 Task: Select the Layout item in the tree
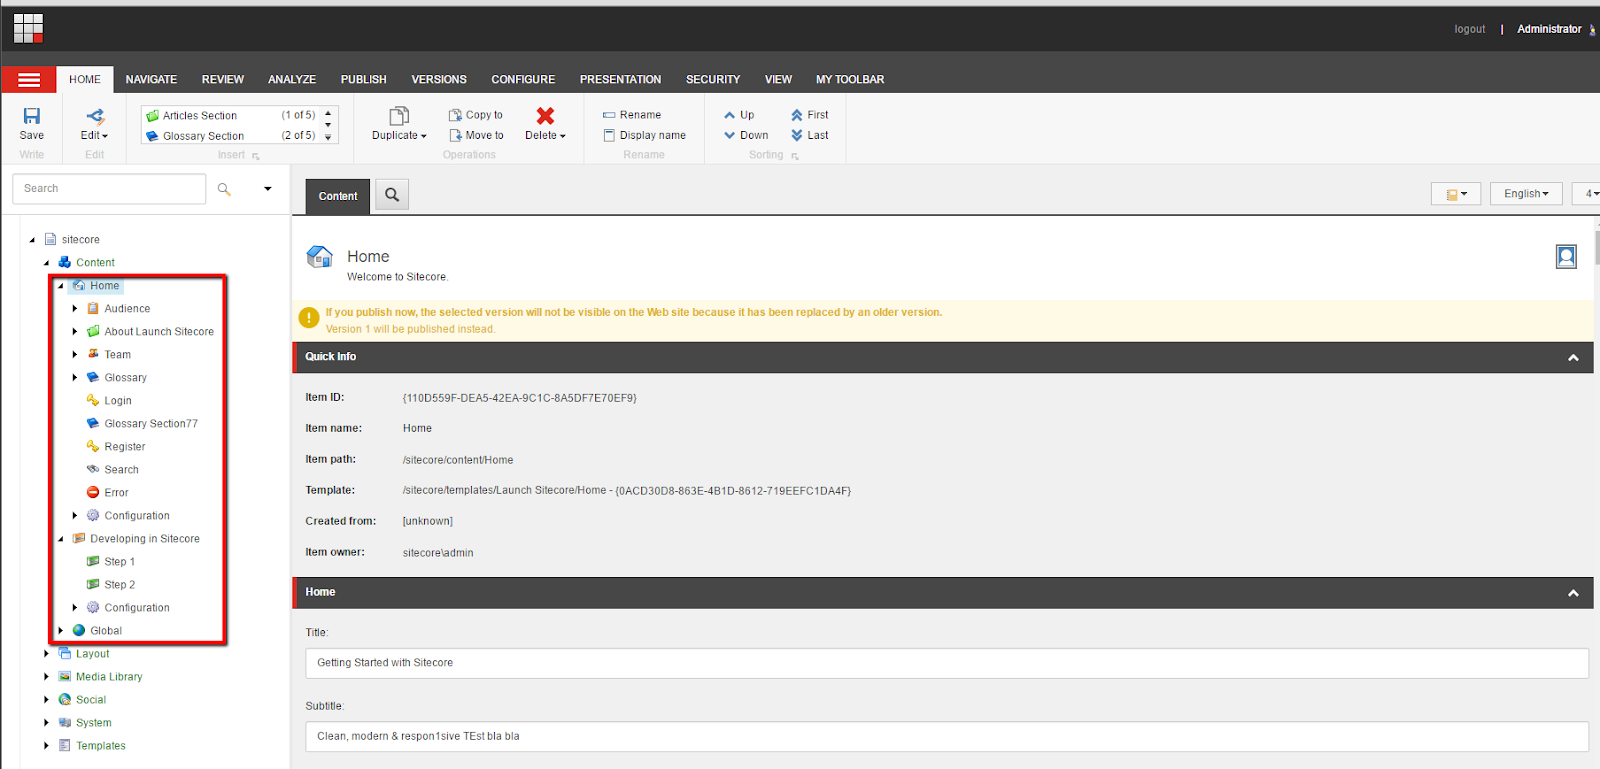point(93,654)
